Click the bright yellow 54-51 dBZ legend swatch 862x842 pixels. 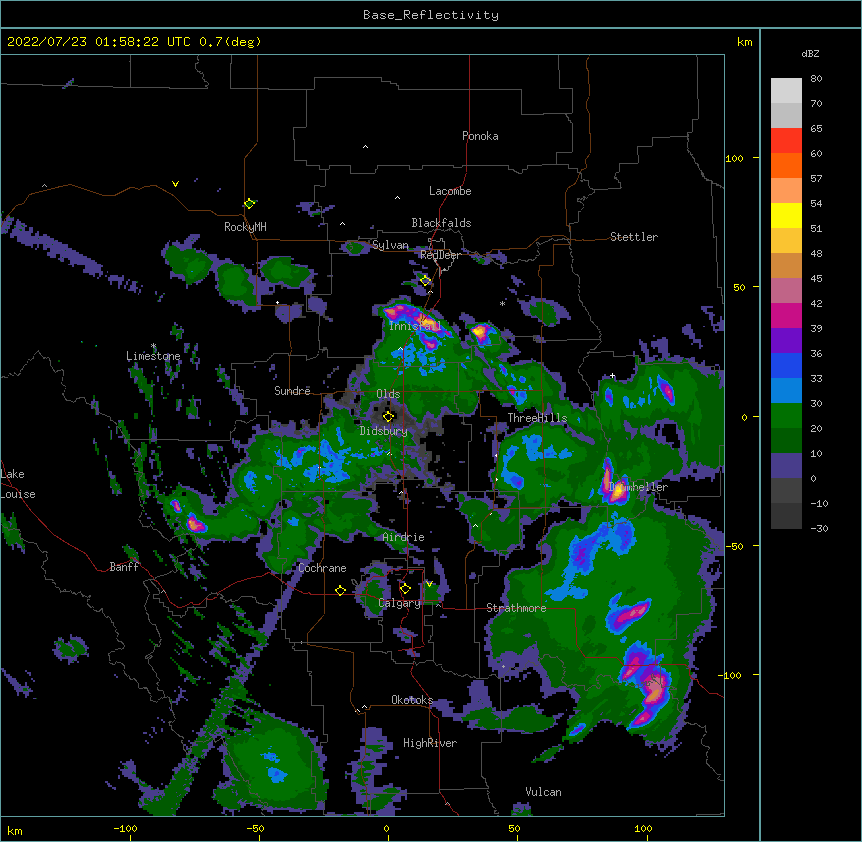(786, 215)
